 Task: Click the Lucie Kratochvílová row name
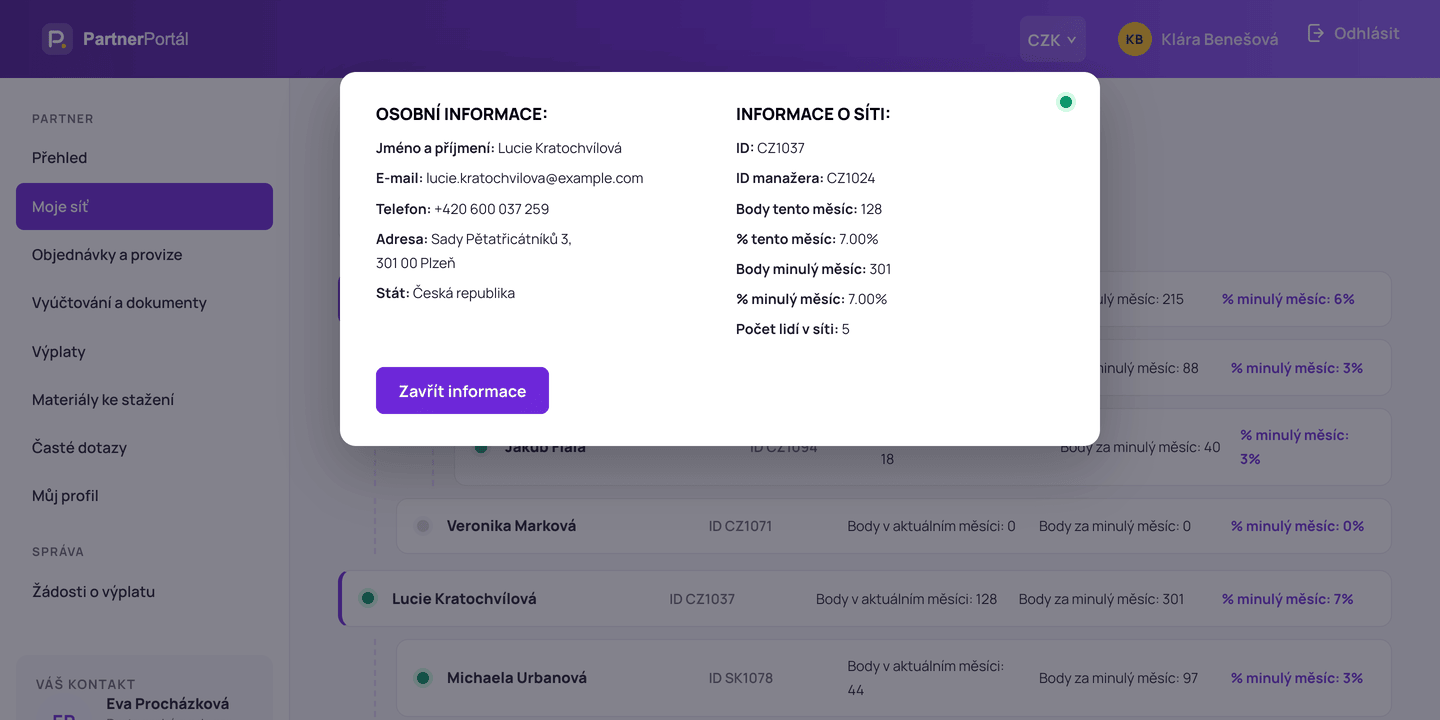(464, 599)
